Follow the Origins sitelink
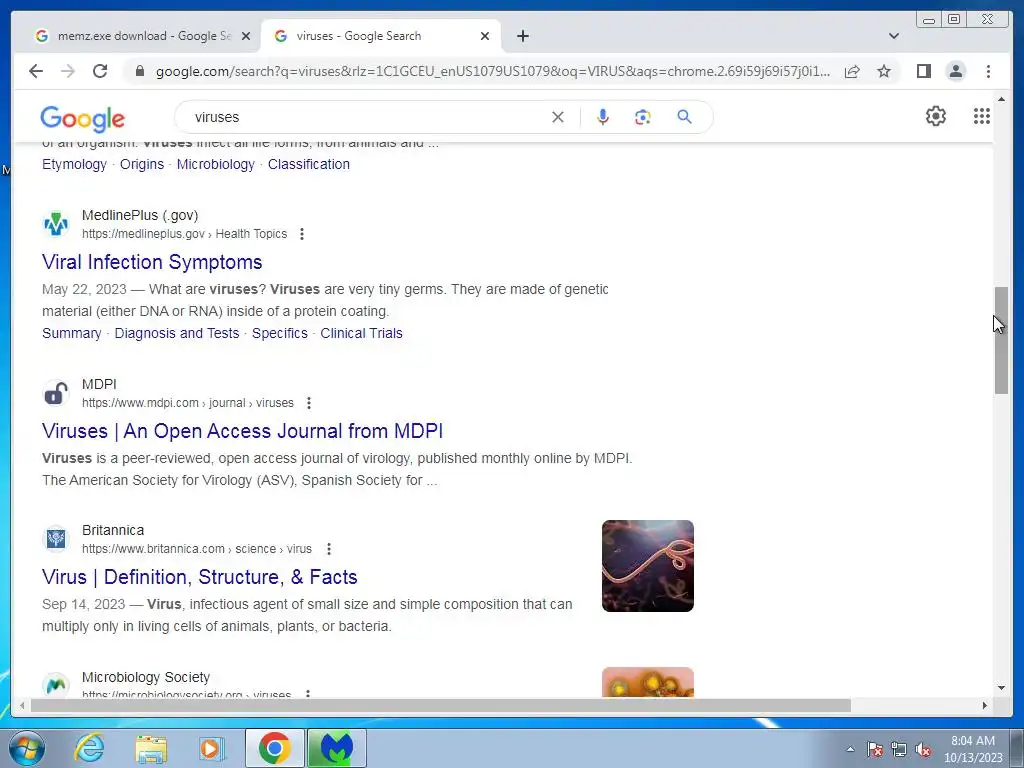Viewport: 1024px width, 768px height. click(x=142, y=165)
